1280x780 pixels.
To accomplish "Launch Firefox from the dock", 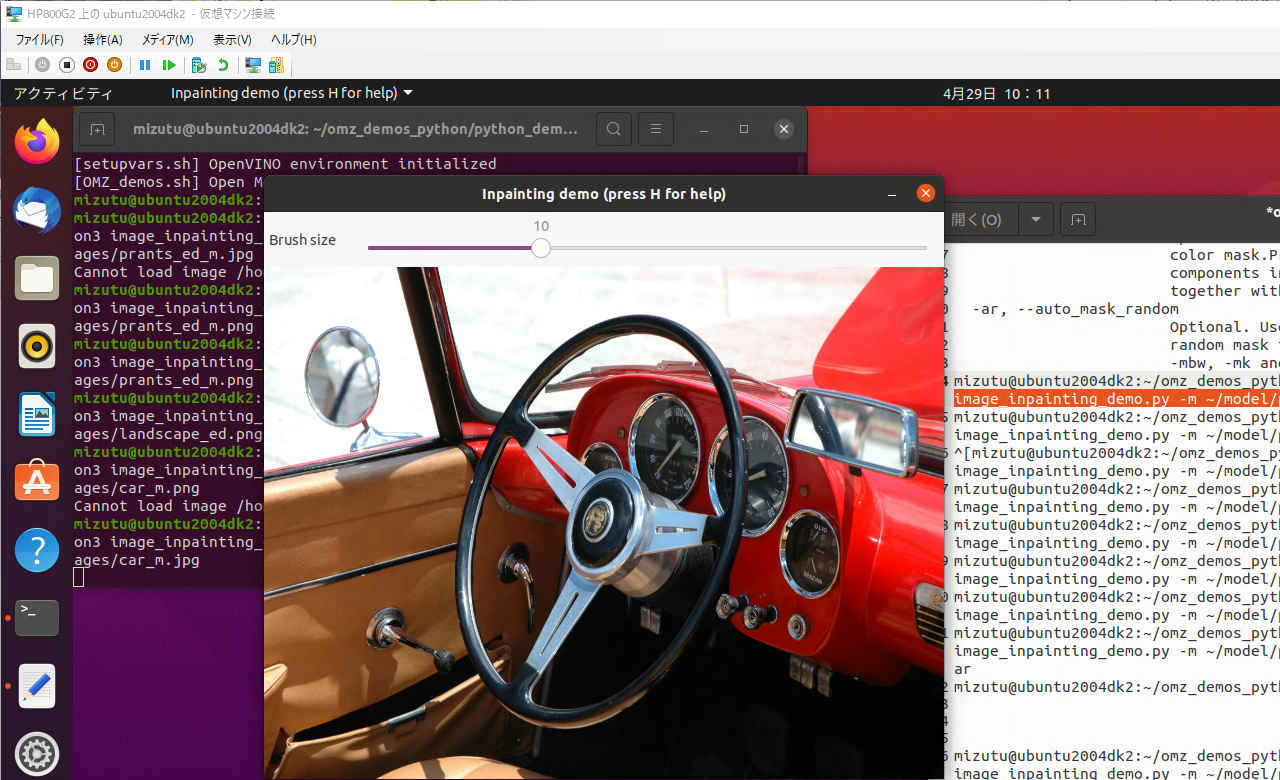I will (x=37, y=142).
